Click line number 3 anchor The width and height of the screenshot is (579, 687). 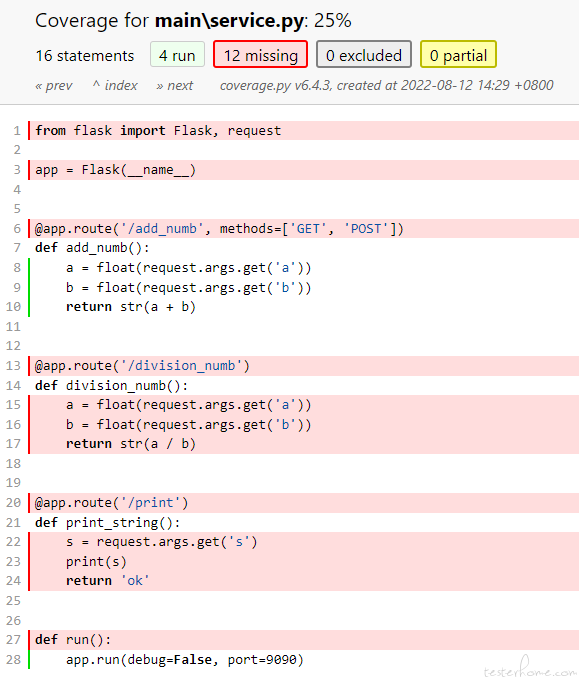point(17,170)
